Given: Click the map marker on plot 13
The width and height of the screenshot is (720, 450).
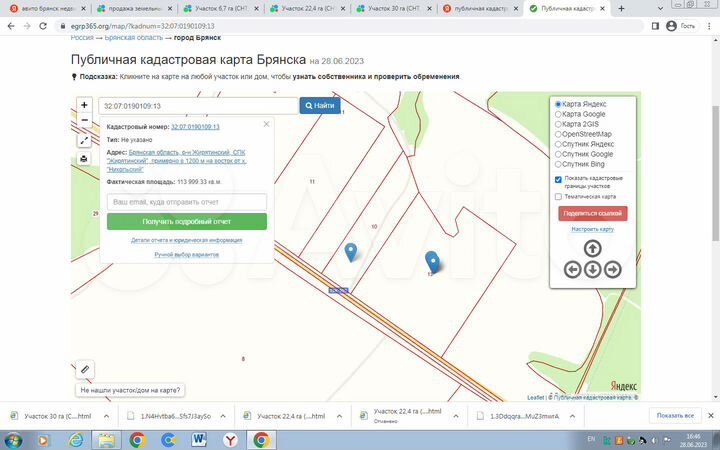Looking at the screenshot, I should click(x=432, y=262).
